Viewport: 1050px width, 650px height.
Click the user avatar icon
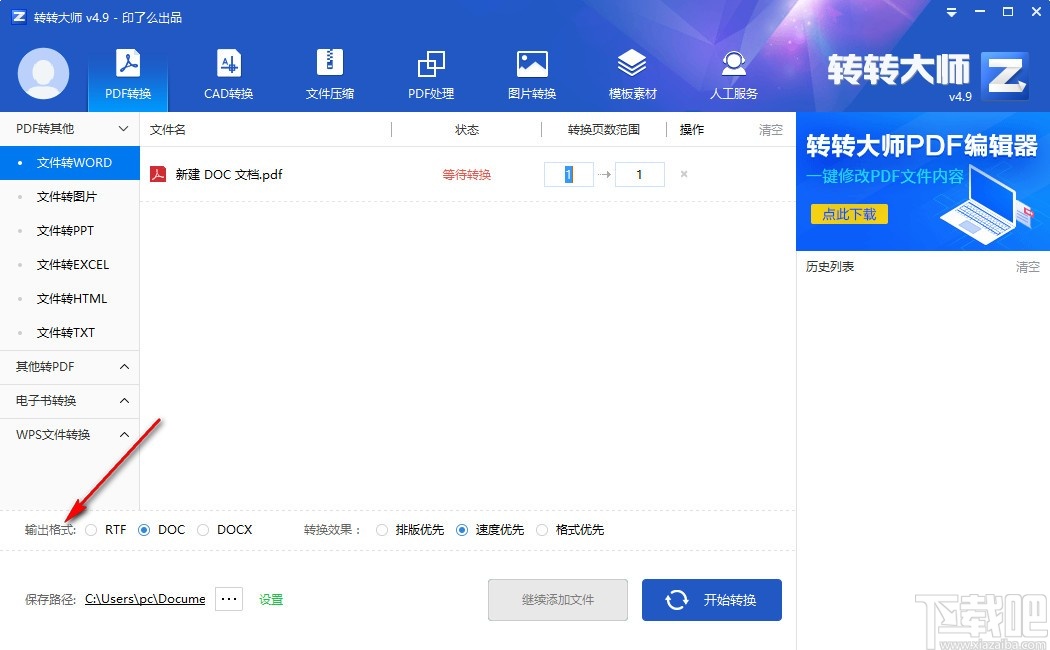point(42,74)
